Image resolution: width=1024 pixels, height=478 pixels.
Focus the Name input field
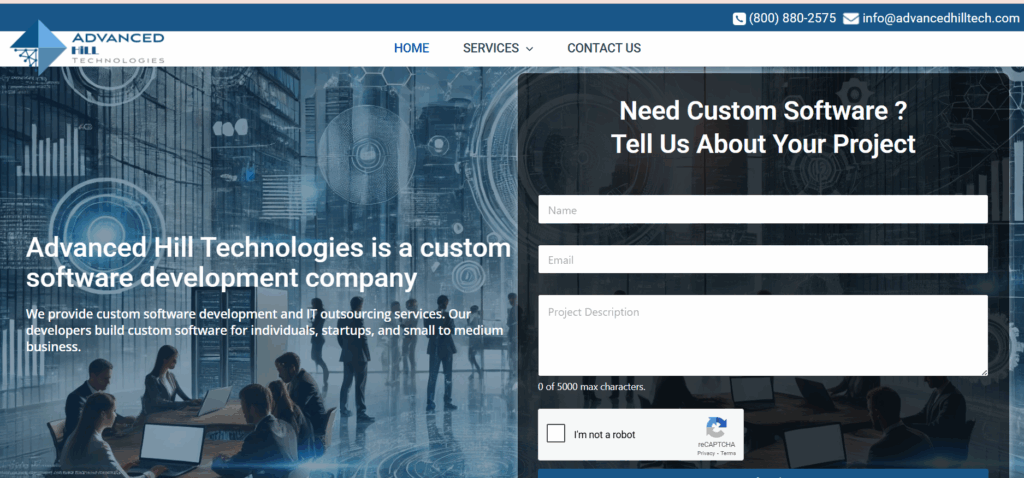pos(763,210)
